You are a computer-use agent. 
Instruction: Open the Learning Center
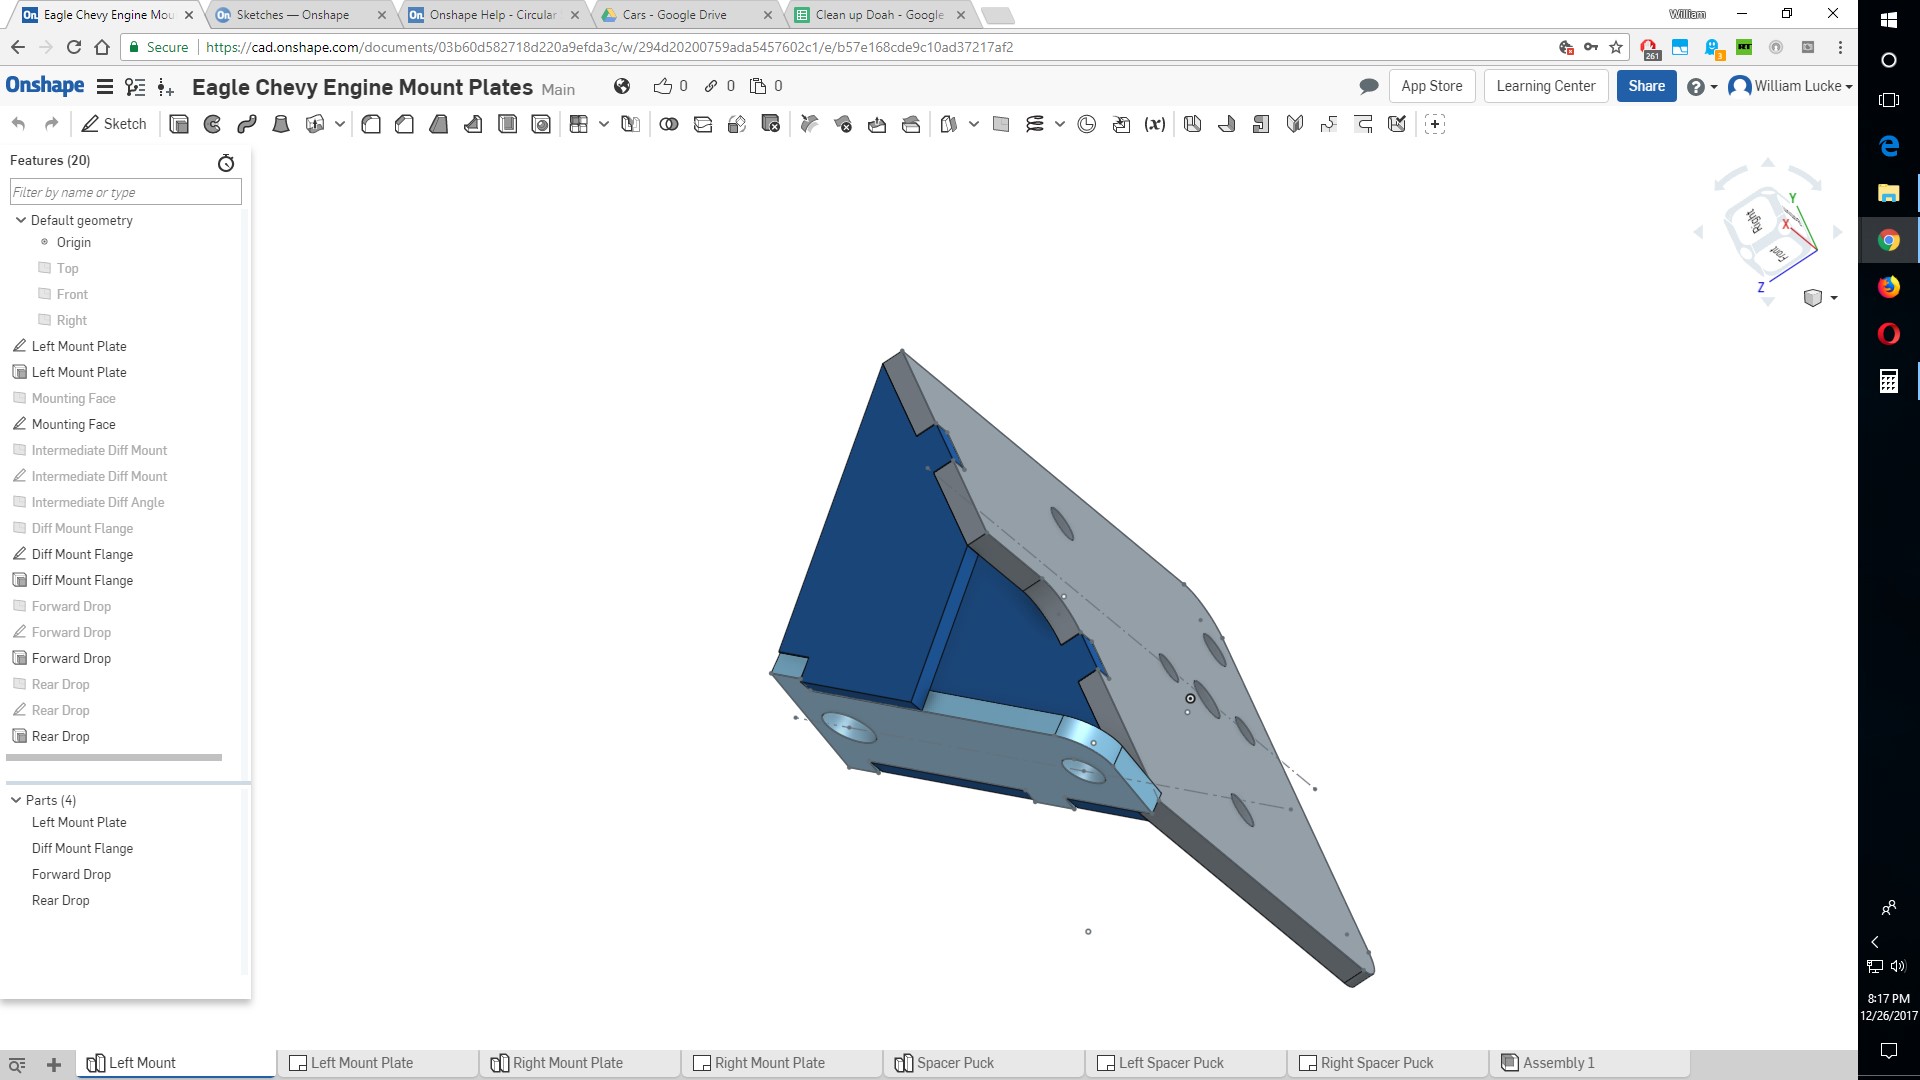coord(1545,87)
